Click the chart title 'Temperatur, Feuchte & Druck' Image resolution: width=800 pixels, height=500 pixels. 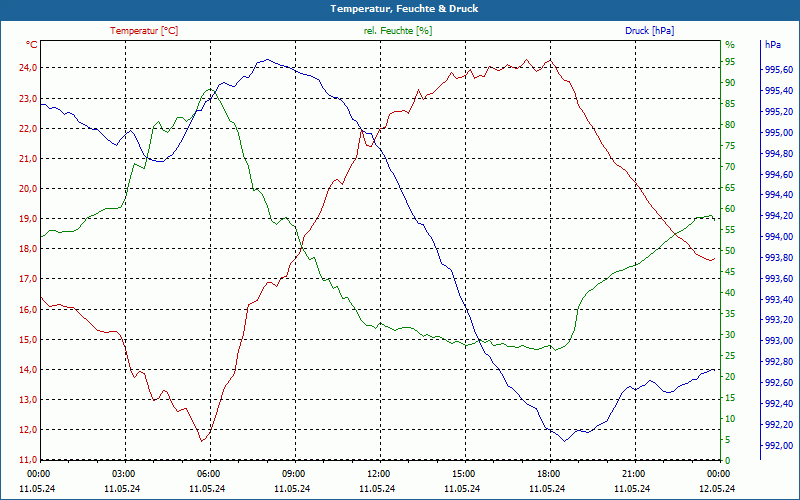404,9
